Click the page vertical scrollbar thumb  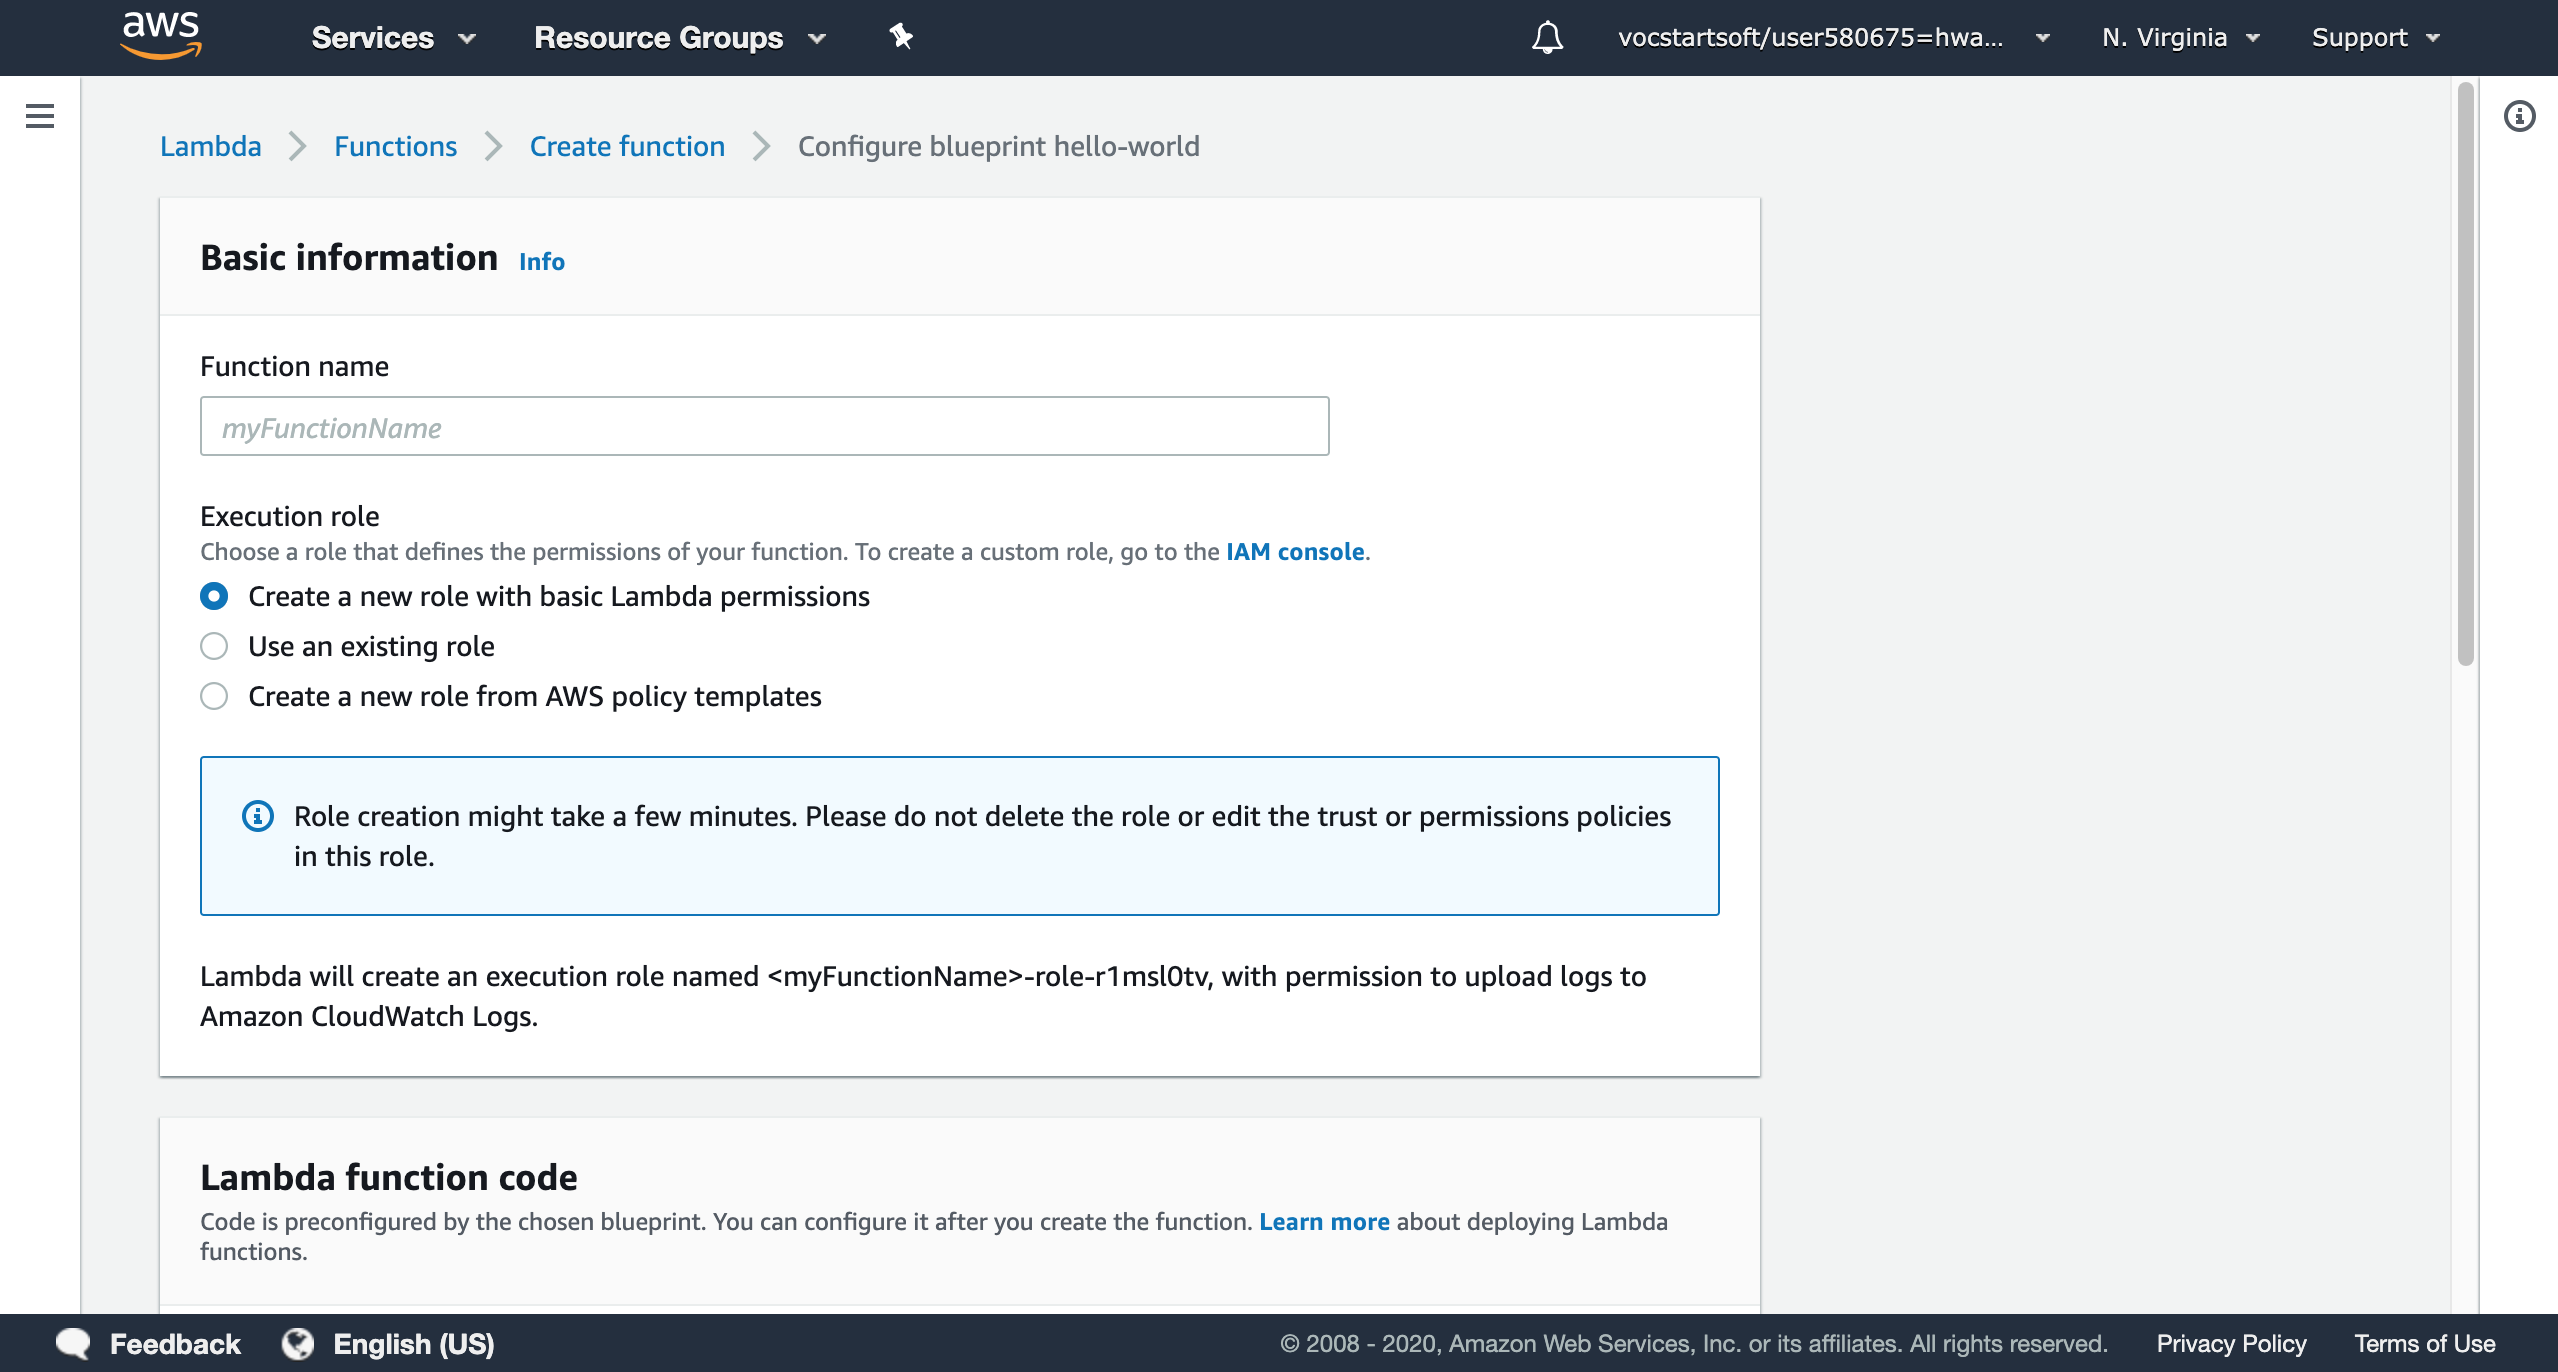coord(2466,375)
